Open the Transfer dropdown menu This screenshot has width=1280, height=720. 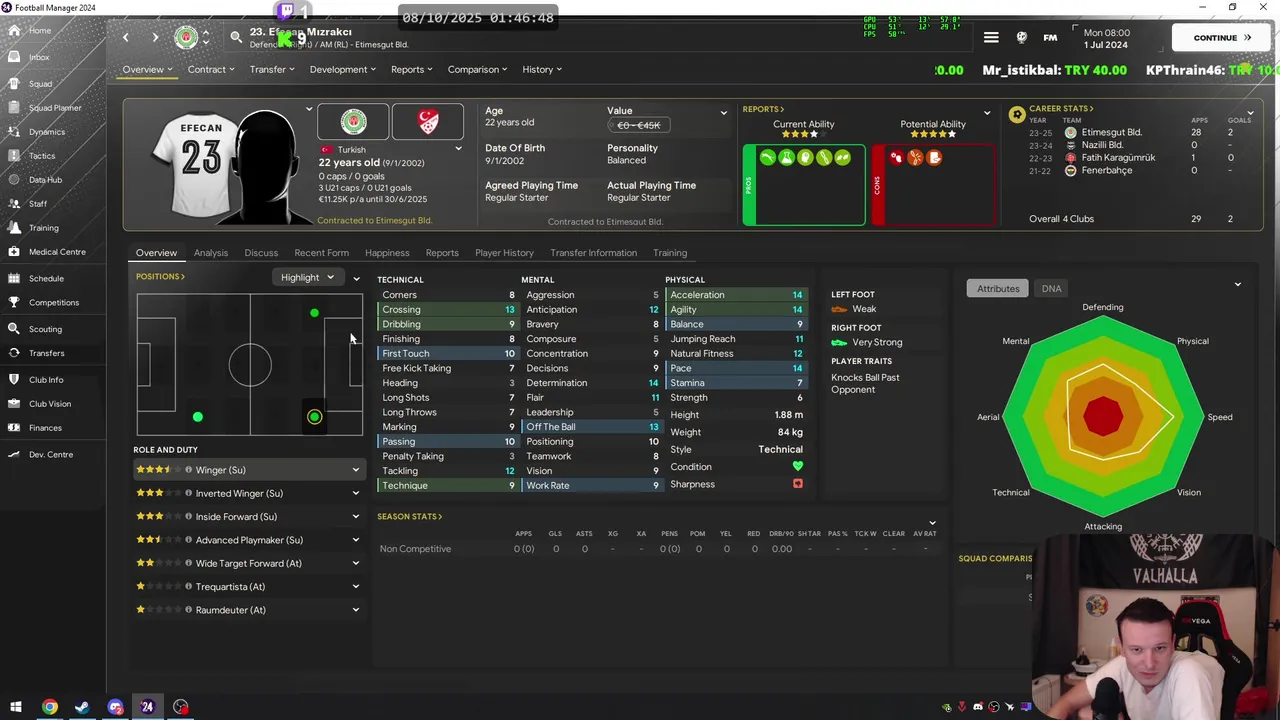[x=272, y=70]
